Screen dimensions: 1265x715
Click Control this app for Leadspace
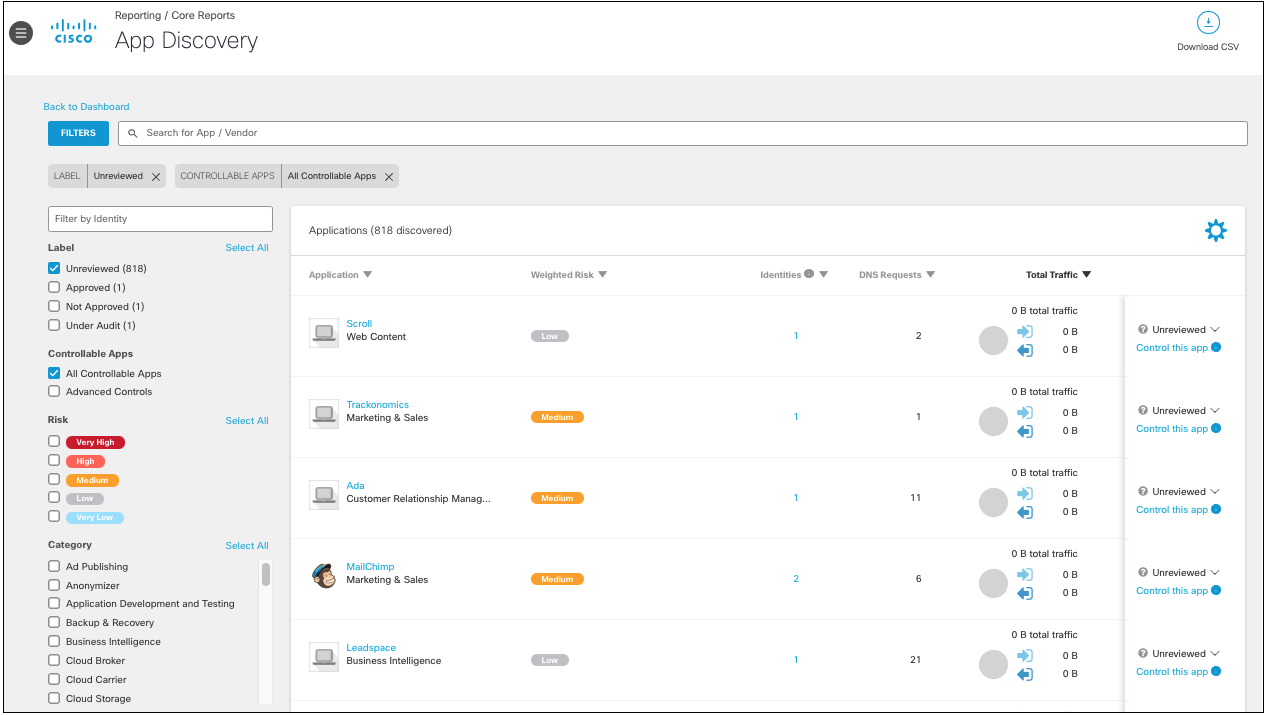coord(1172,672)
